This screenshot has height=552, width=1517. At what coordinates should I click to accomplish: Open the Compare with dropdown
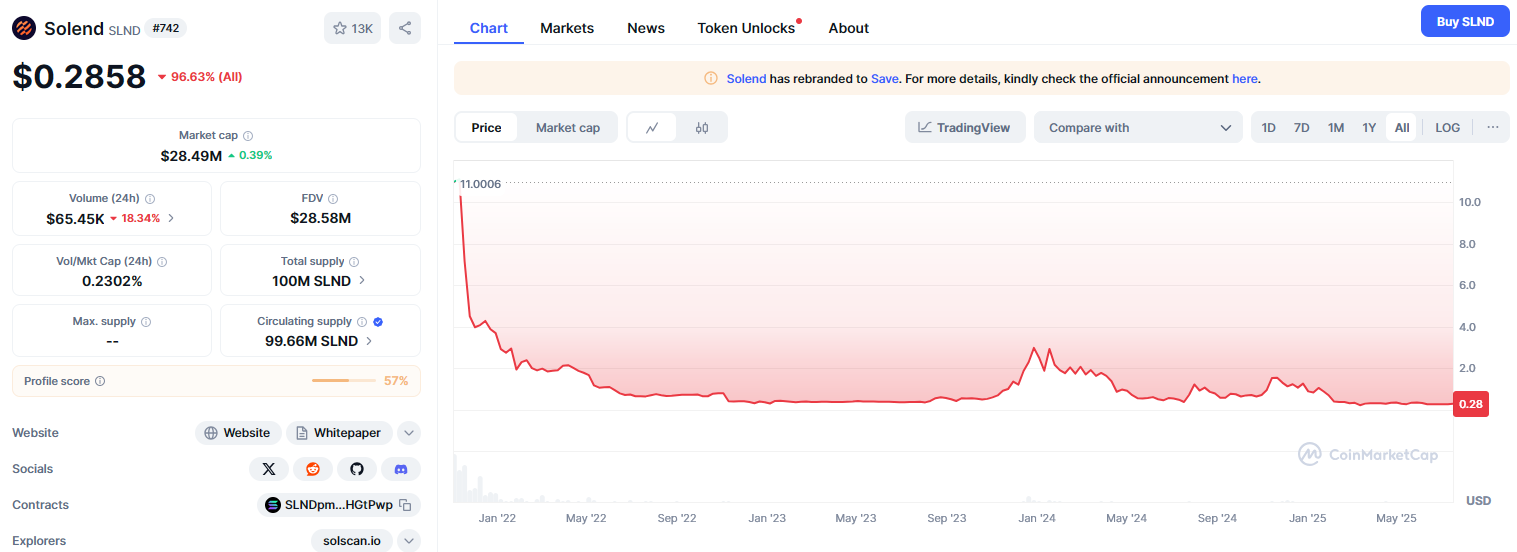(x=1138, y=127)
